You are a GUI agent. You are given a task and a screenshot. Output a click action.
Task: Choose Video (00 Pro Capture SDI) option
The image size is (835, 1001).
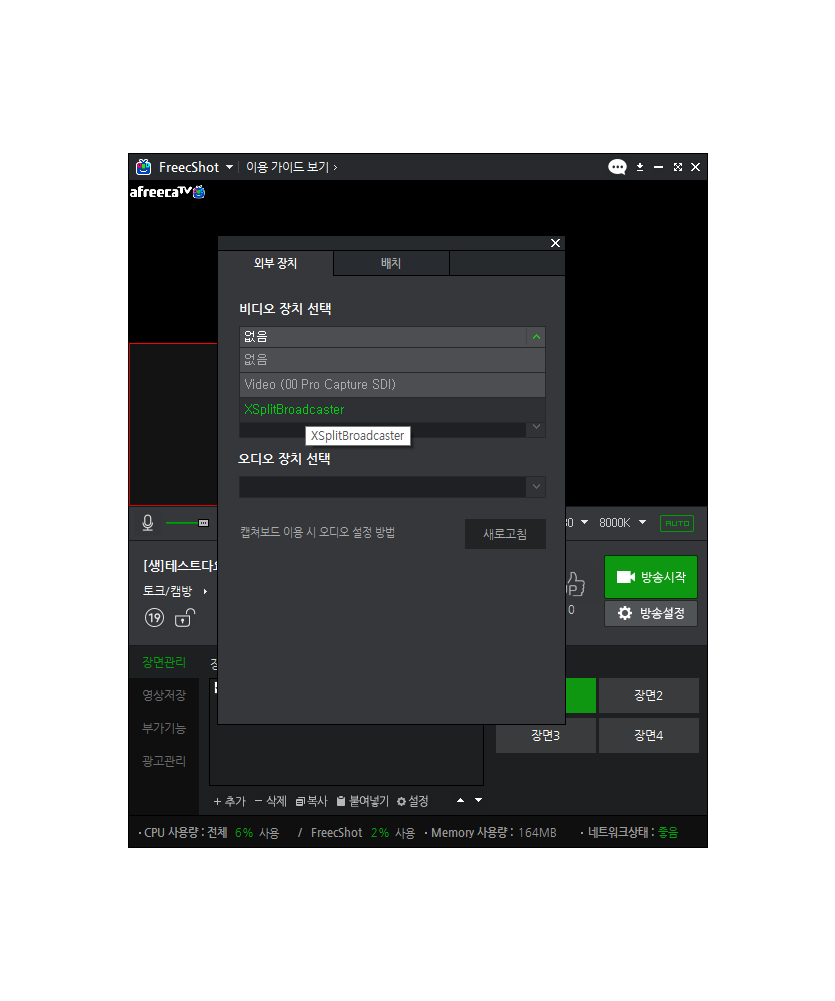tap(392, 384)
